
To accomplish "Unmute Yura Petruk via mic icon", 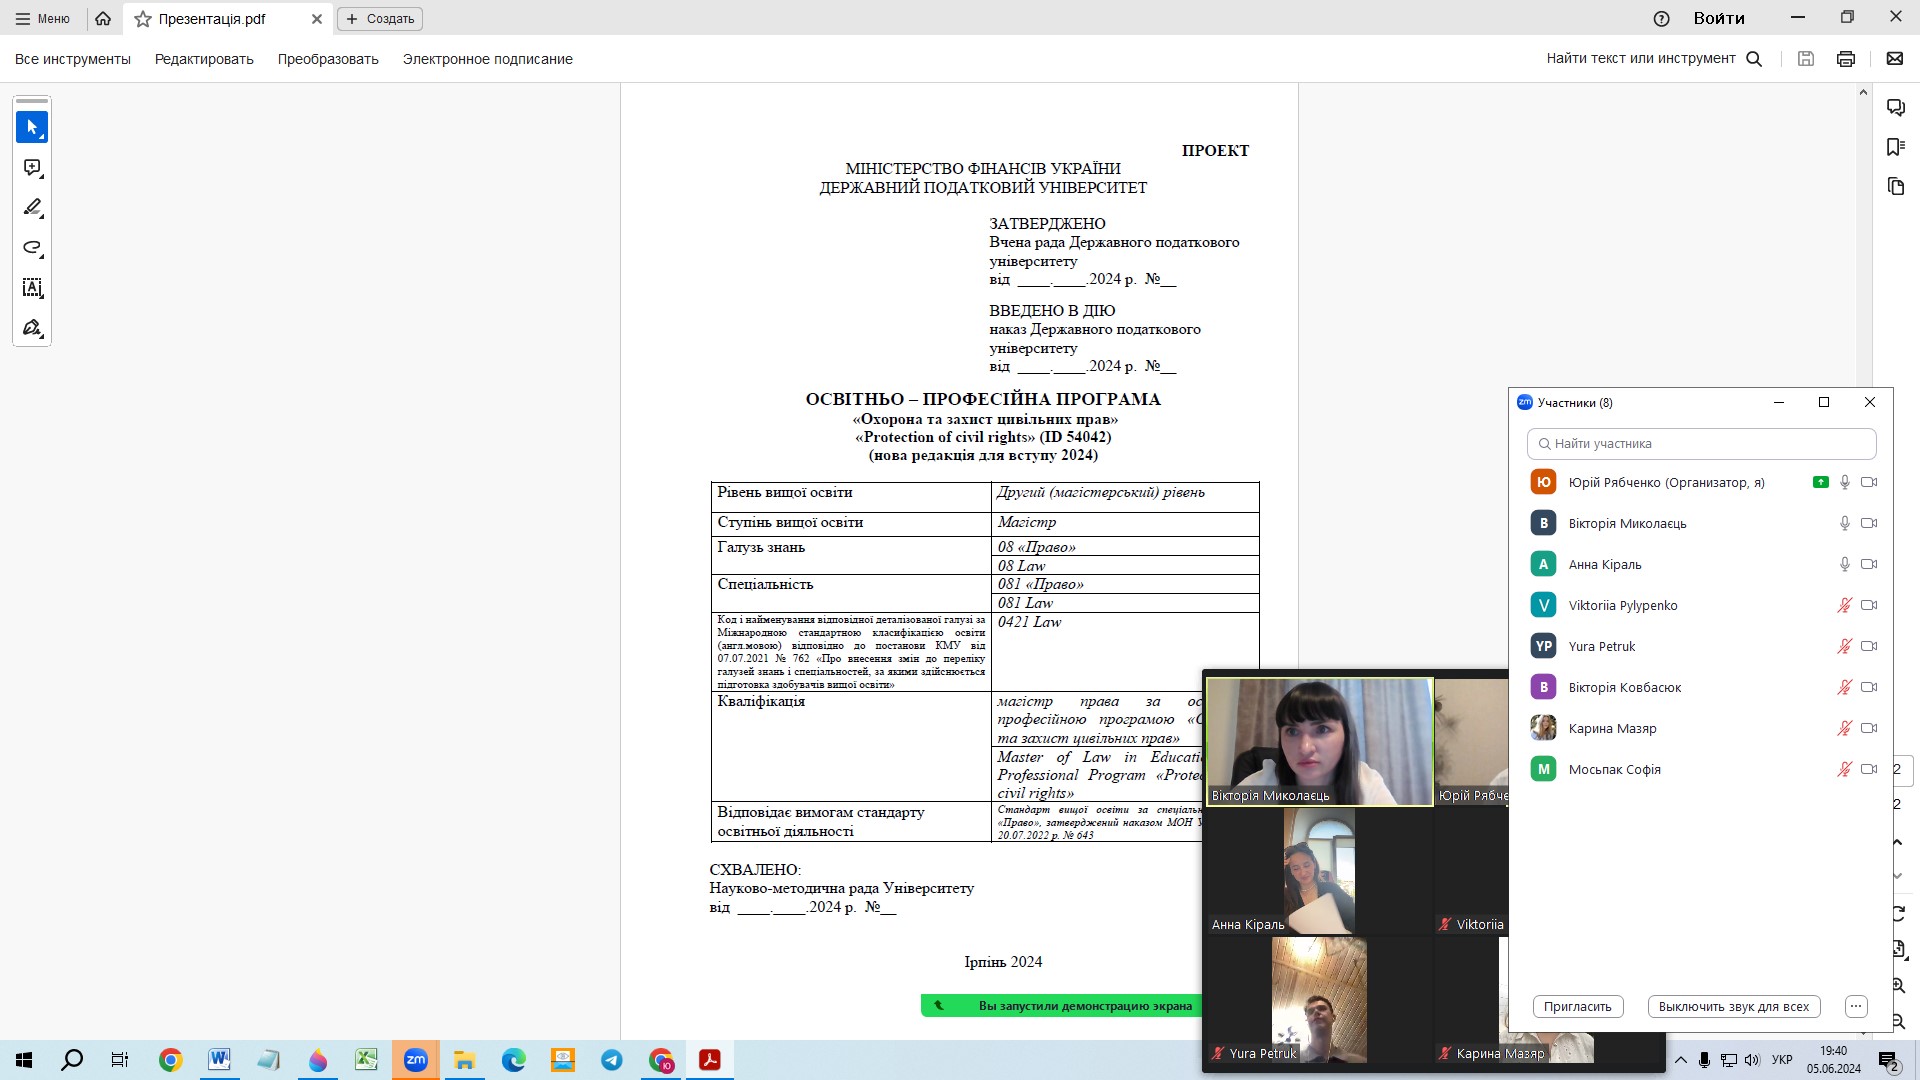I will 1845,646.
